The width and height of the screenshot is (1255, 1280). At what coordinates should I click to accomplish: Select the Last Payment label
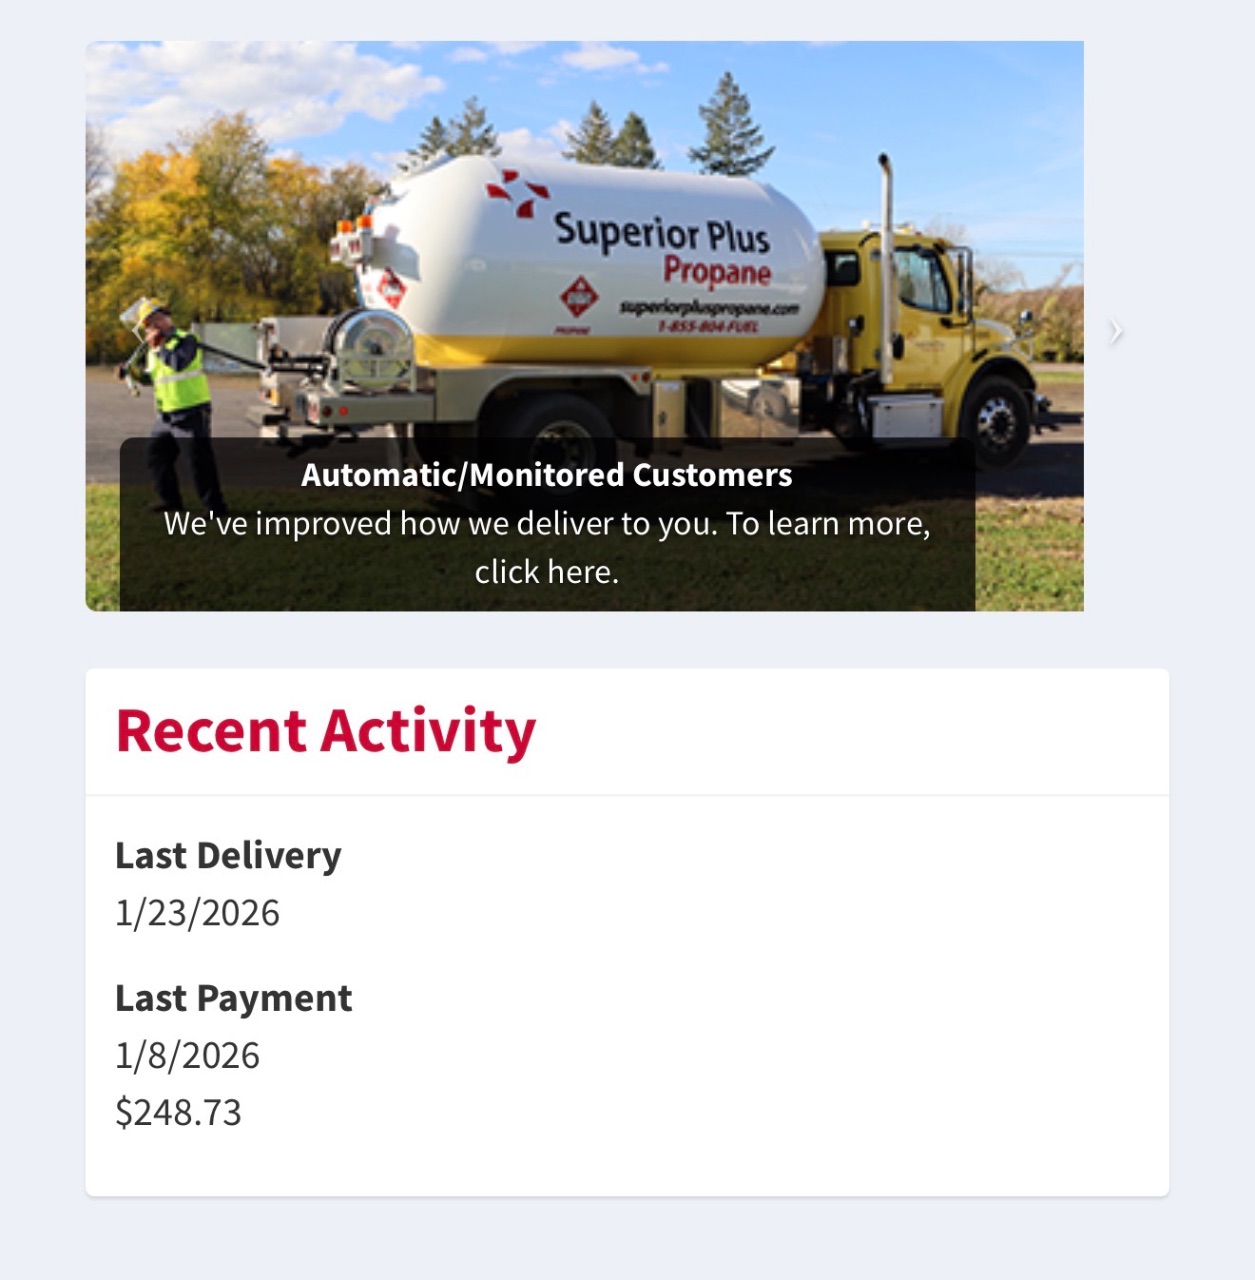233,998
